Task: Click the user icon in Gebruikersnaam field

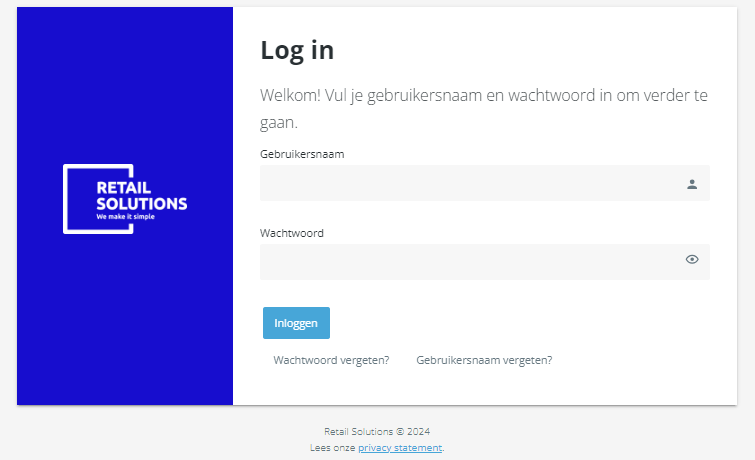Action: pos(692,184)
